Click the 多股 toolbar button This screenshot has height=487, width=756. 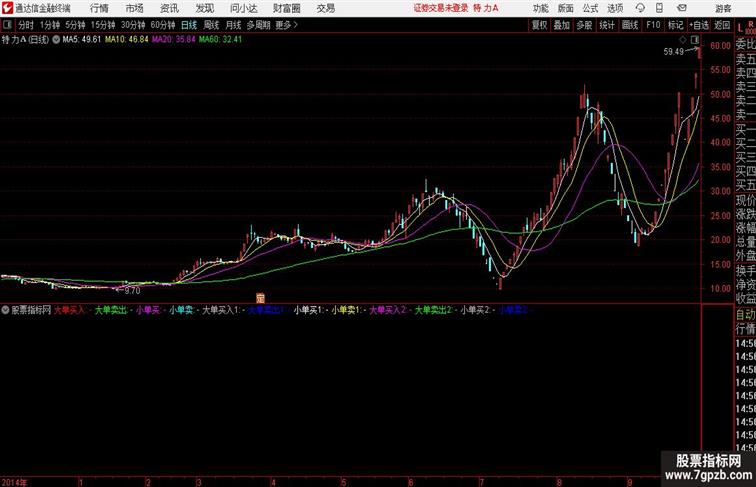click(584, 25)
